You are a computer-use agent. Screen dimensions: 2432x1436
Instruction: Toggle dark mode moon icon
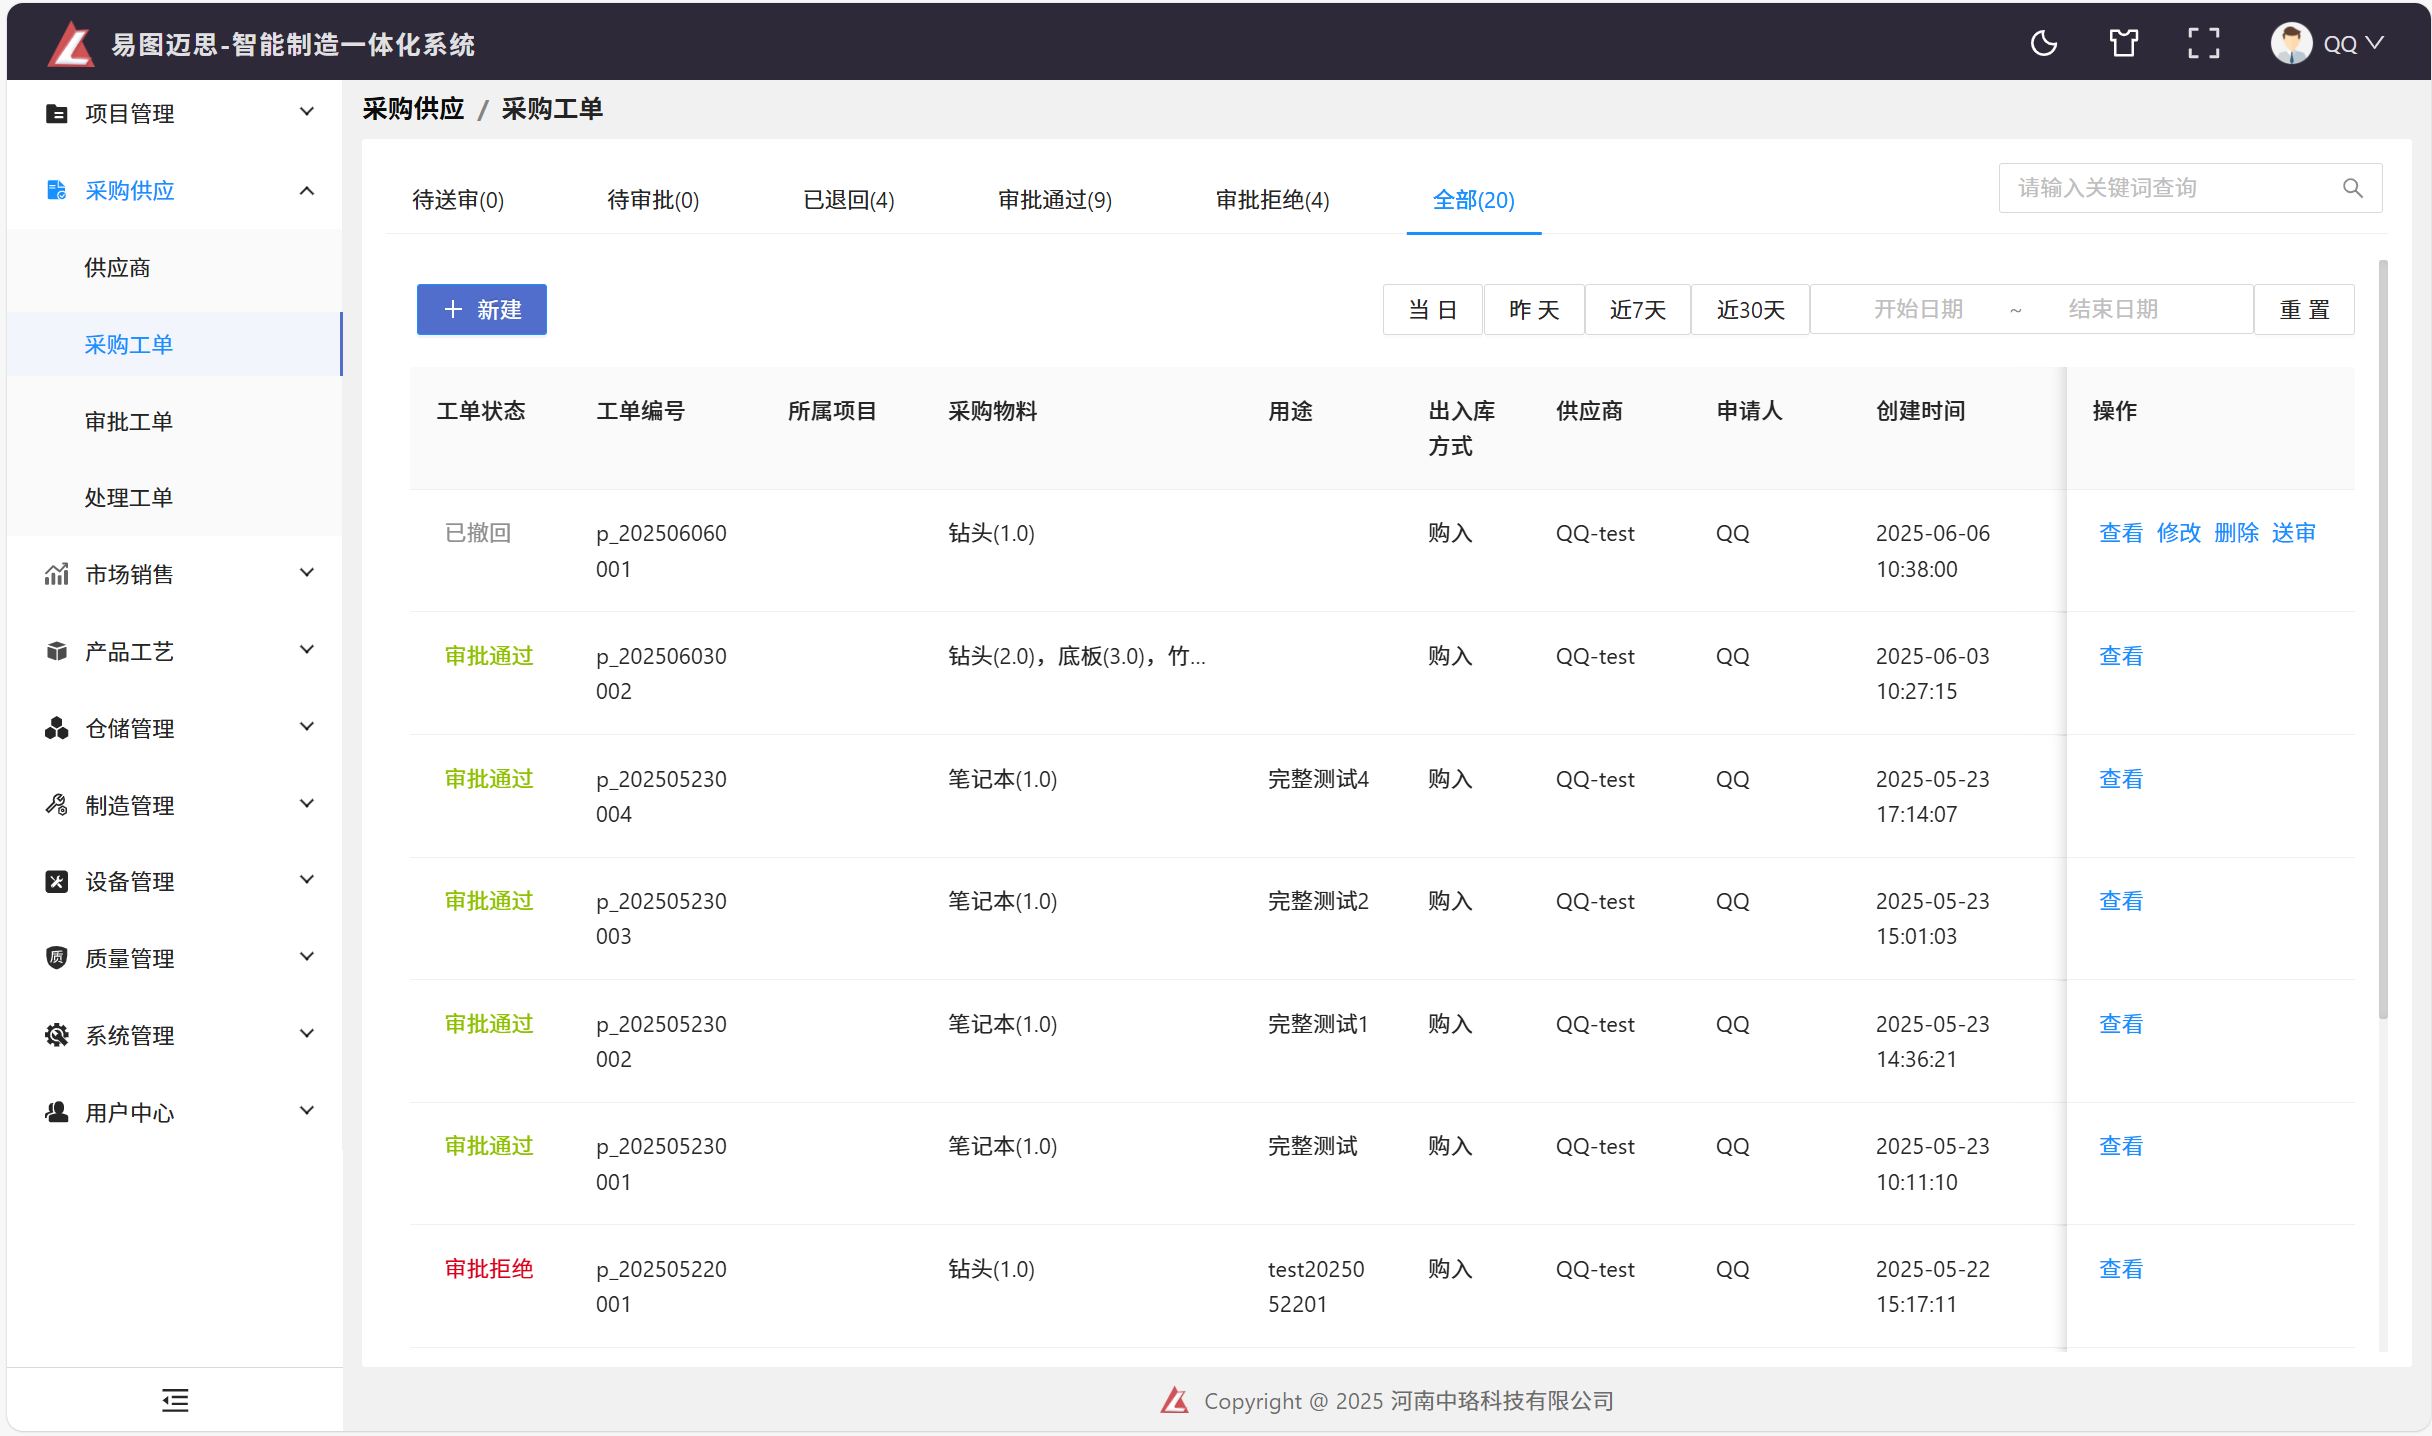pyautogui.click(x=2044, y=44)
